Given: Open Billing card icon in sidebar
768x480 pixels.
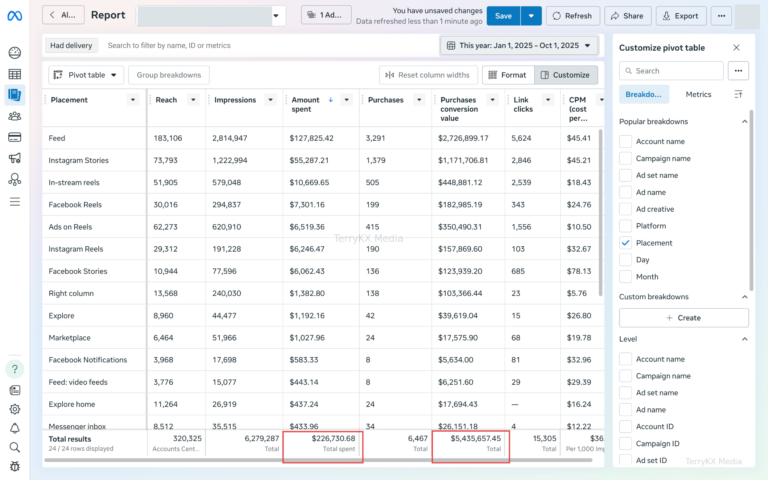Looking at the screenshot, I should [x=15, y=137].
